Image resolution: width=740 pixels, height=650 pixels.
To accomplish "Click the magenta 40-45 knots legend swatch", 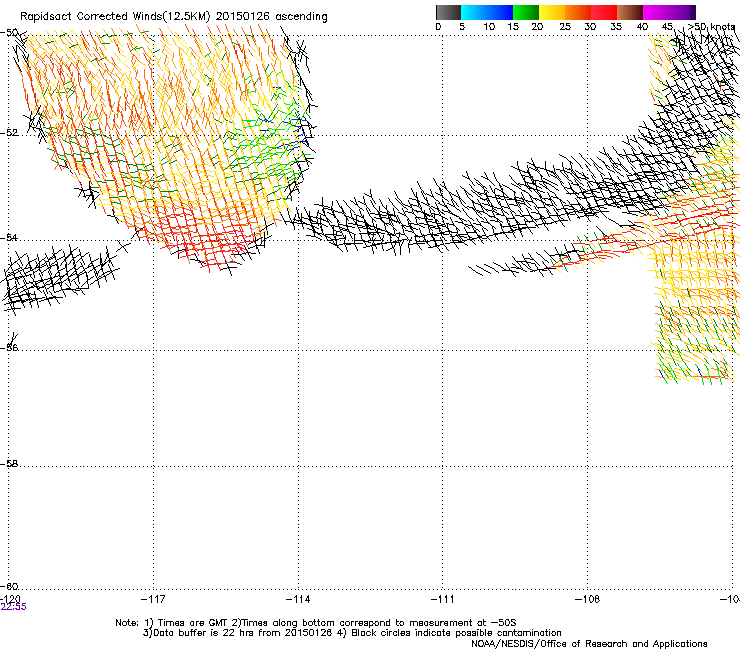I will [656, 12].
